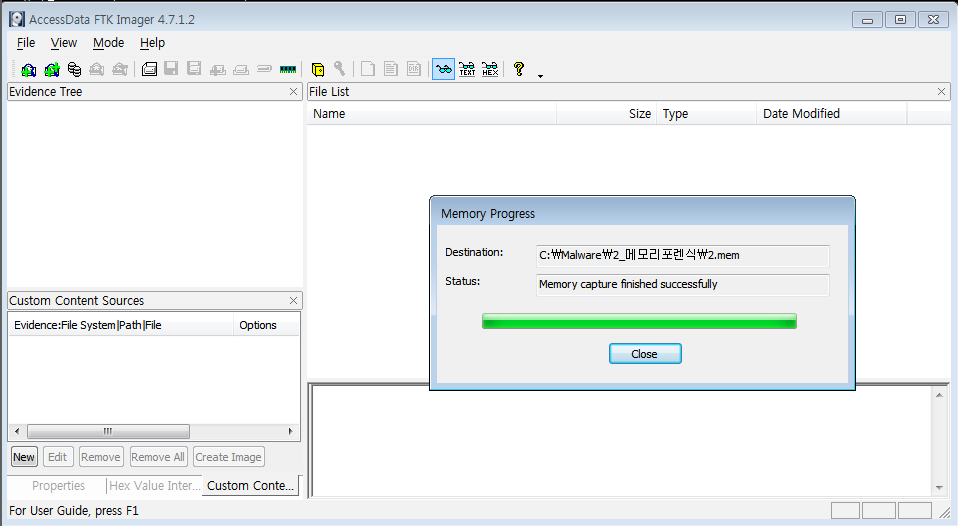Click Add All Attached Devices icon

51,69
